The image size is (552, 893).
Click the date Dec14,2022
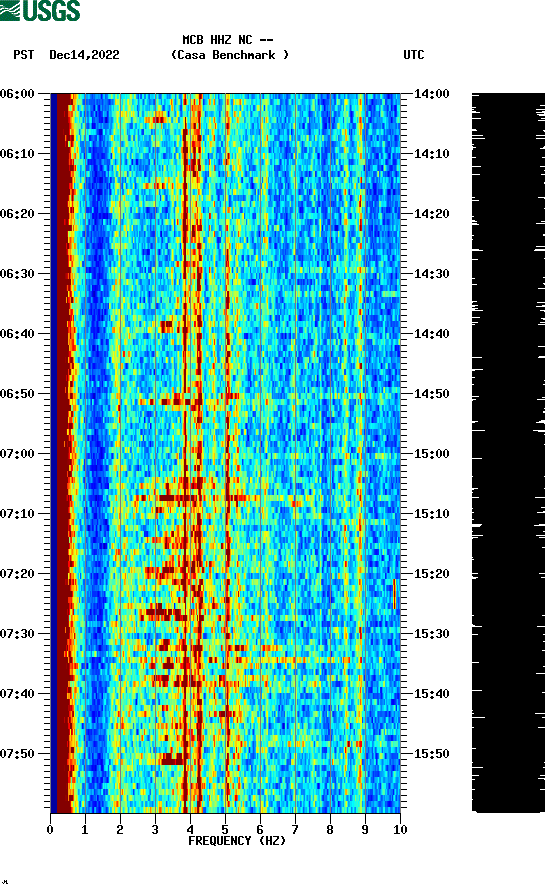coord(84,55)
